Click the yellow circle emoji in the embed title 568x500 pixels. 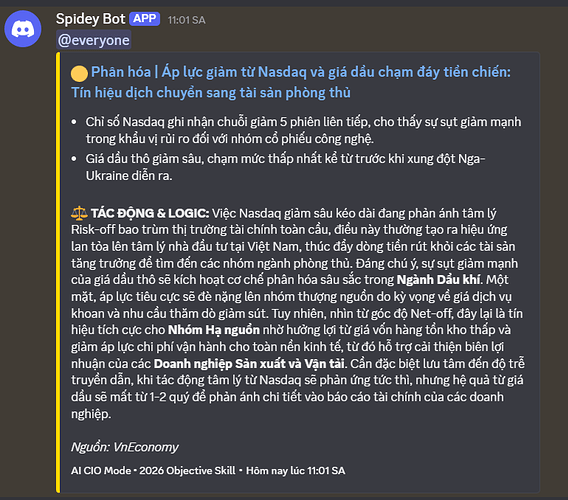point(79,73)
